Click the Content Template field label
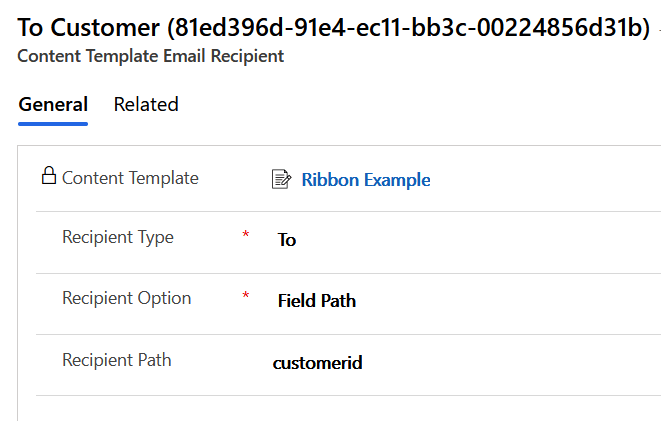661x421 pixels. [130, 178]
